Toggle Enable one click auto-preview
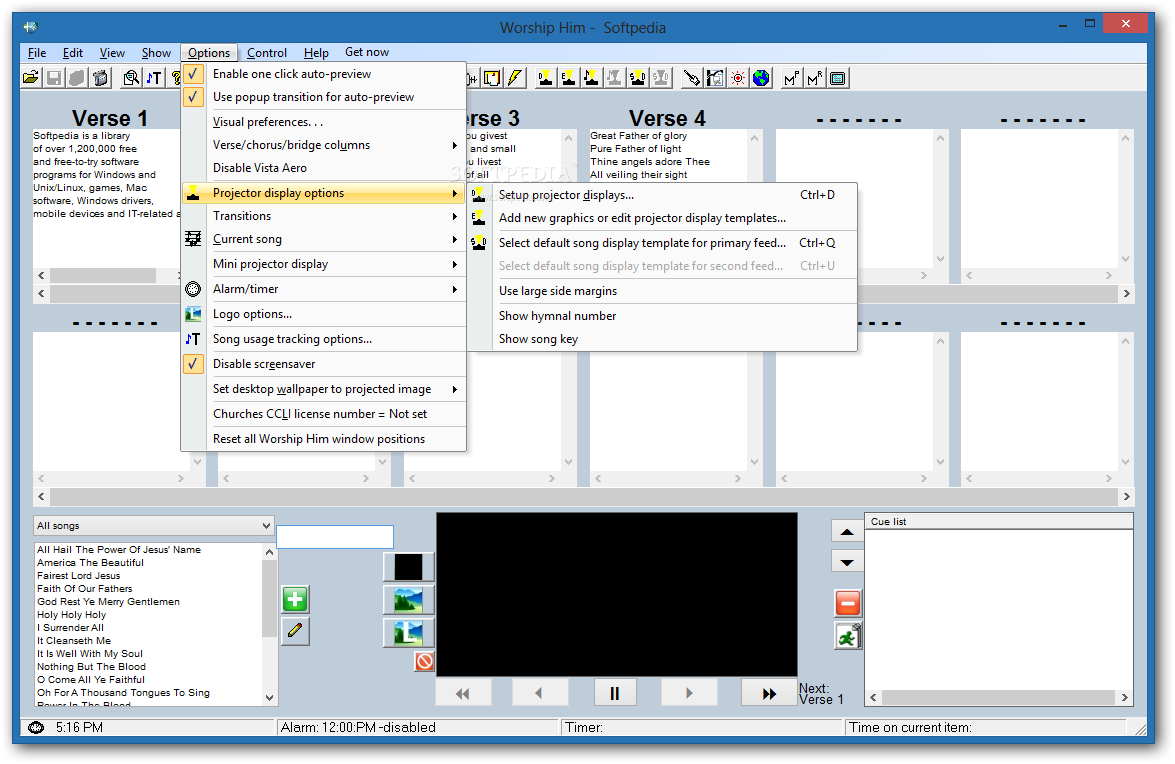Image resolution: width=1175 pixels, height=764 pixels. tap(323, 74)
